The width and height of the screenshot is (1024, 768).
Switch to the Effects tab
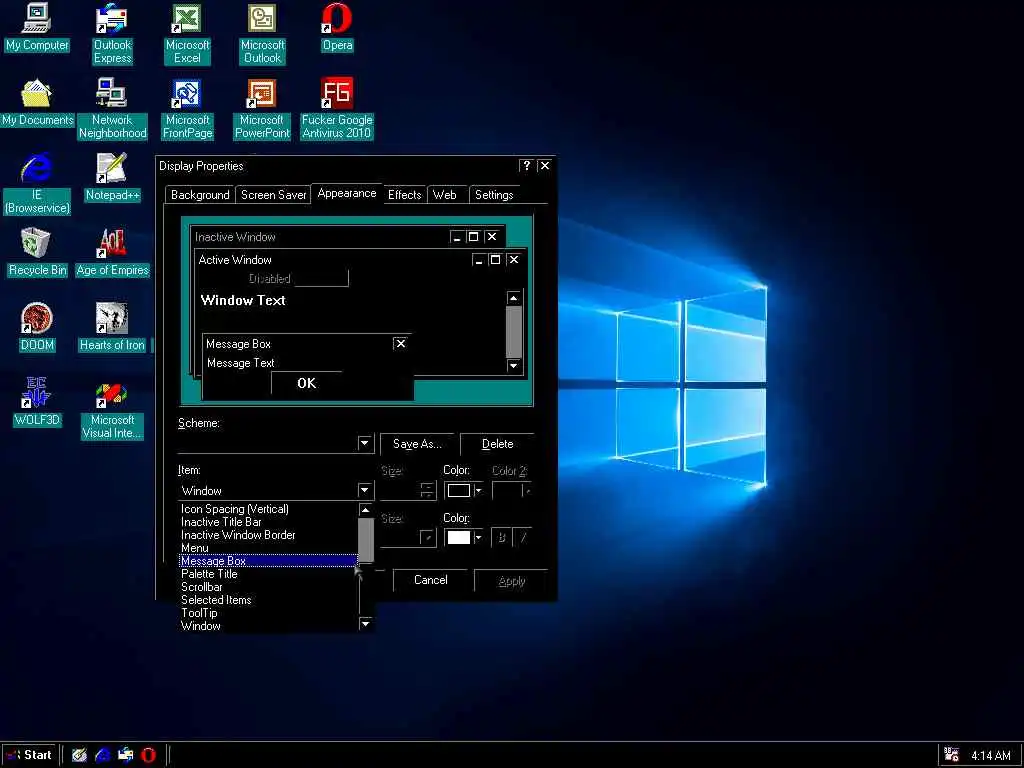tap(405, 195)
